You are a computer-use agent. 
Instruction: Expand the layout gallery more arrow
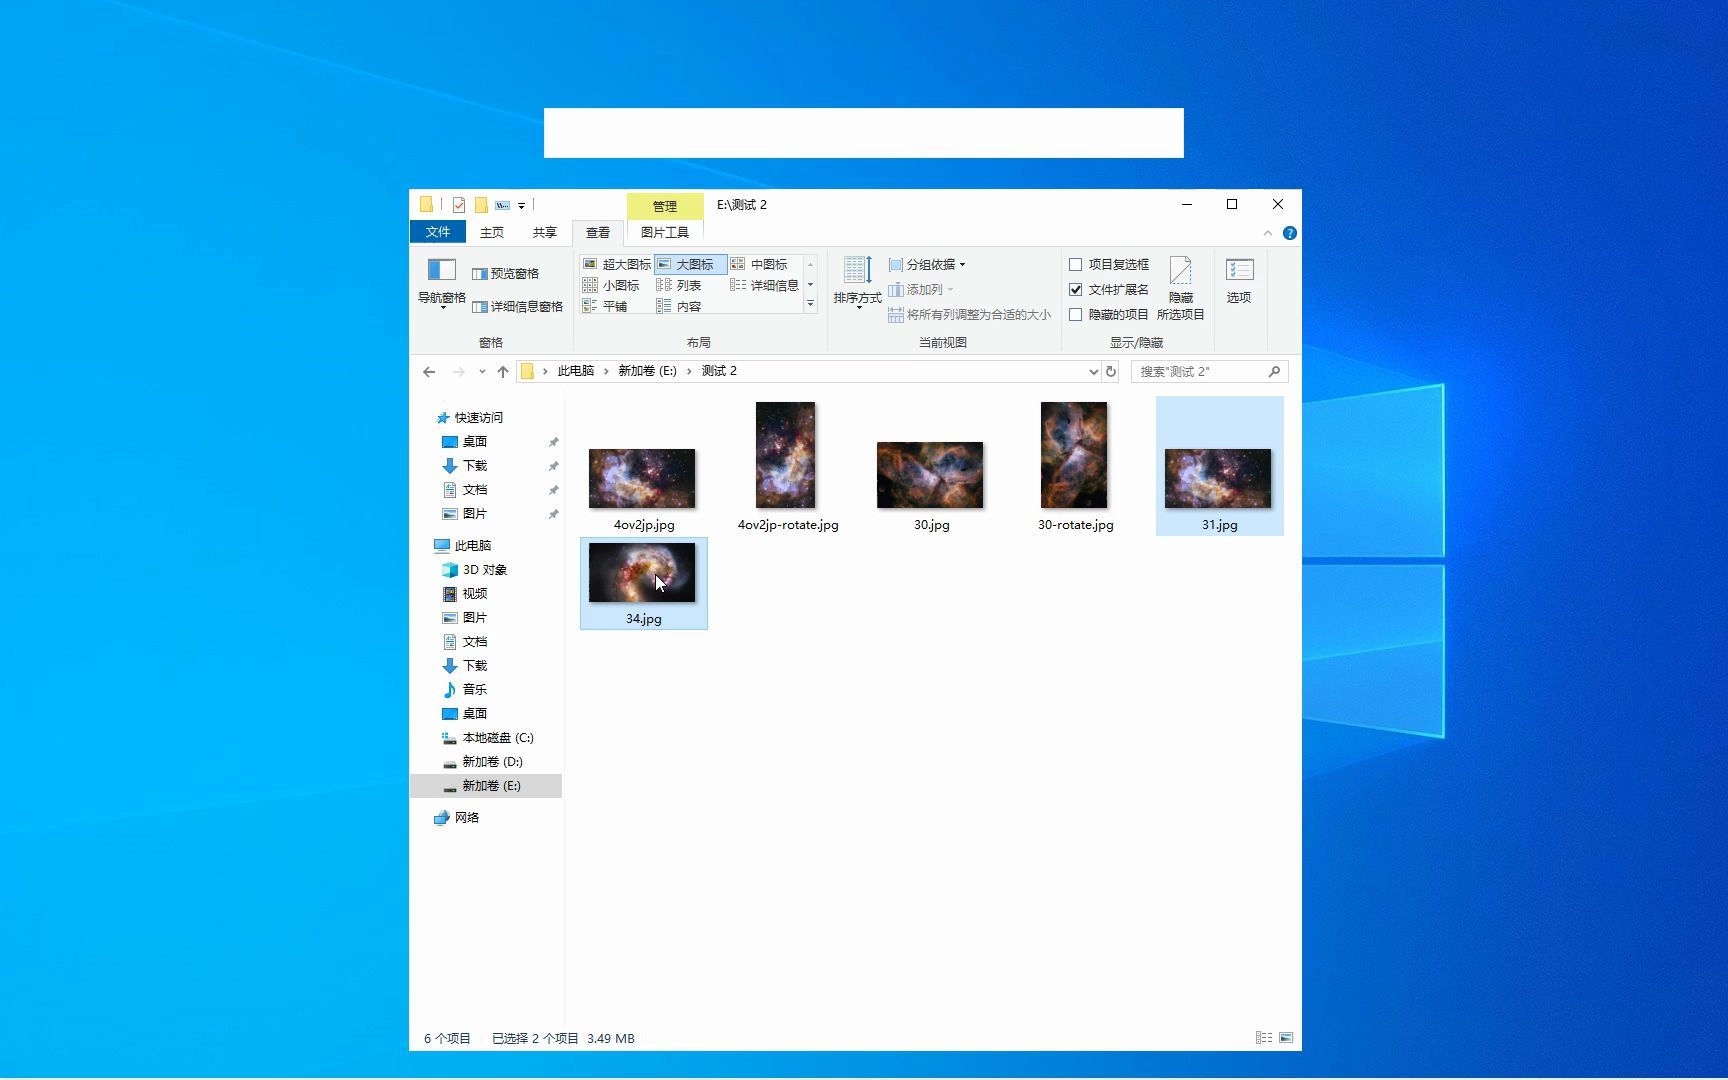pos(810,304)
